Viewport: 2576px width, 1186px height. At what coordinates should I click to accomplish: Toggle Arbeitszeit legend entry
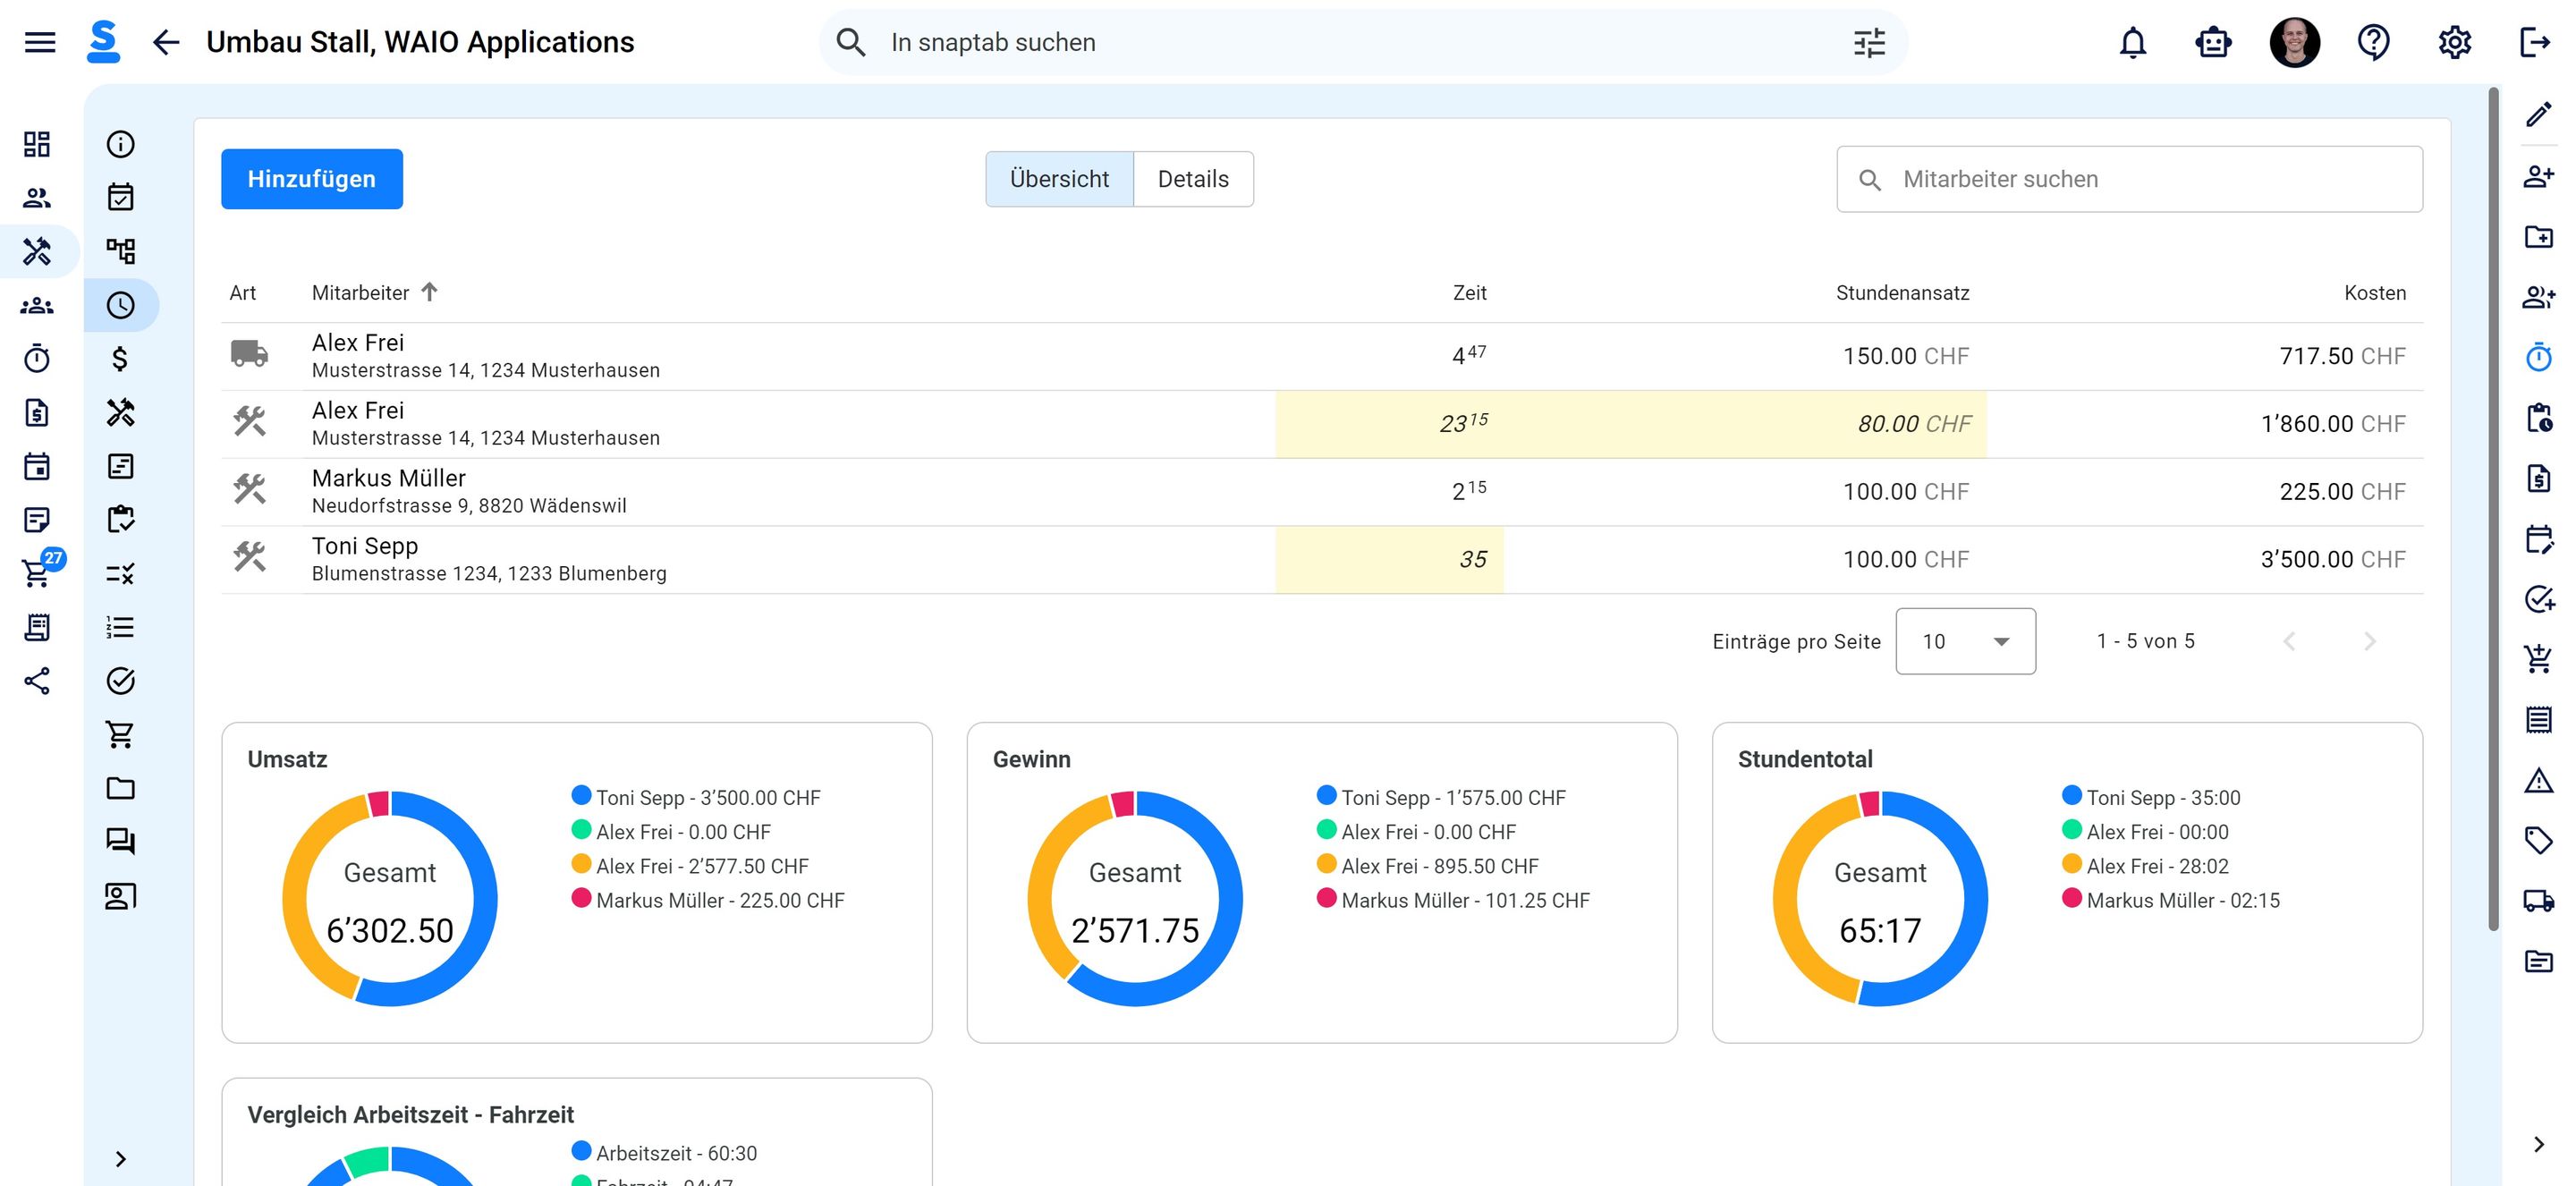click(664, 1153)
